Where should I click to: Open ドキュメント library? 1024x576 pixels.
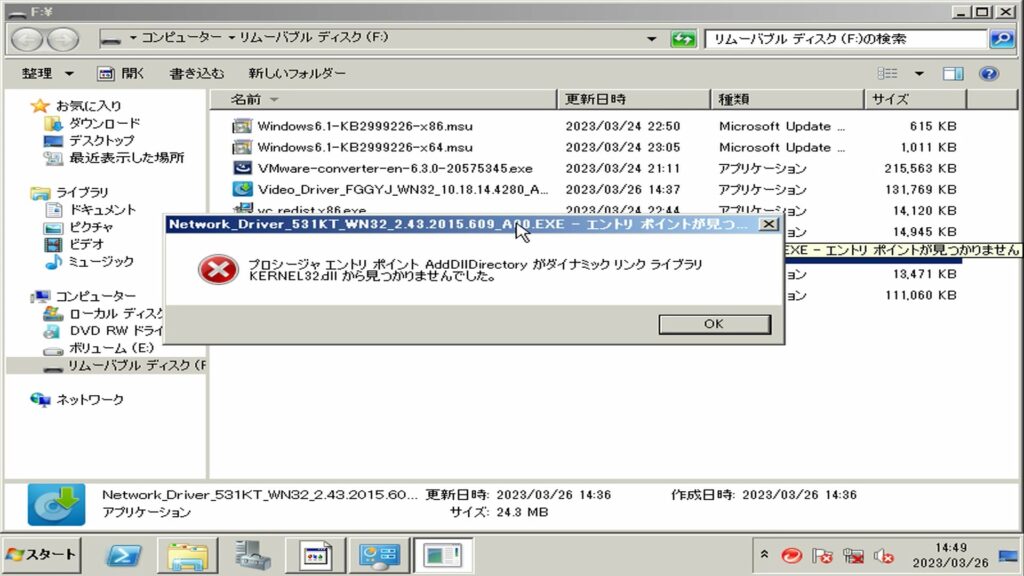(x=103, y=210)
